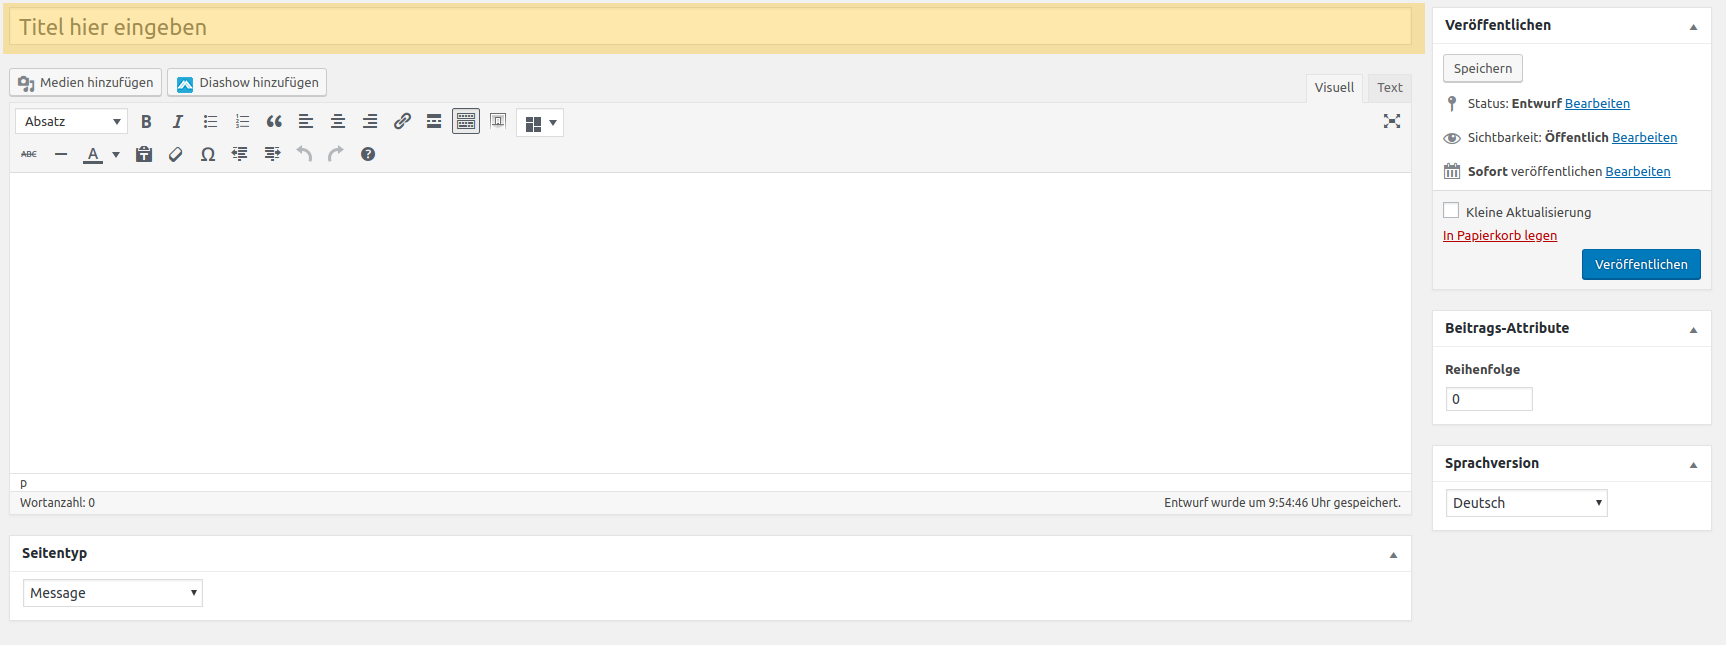Viewport: 1726px width, 645px height.
Task: Open keyboard shortcuts help icon
Action: pos(368,154)
